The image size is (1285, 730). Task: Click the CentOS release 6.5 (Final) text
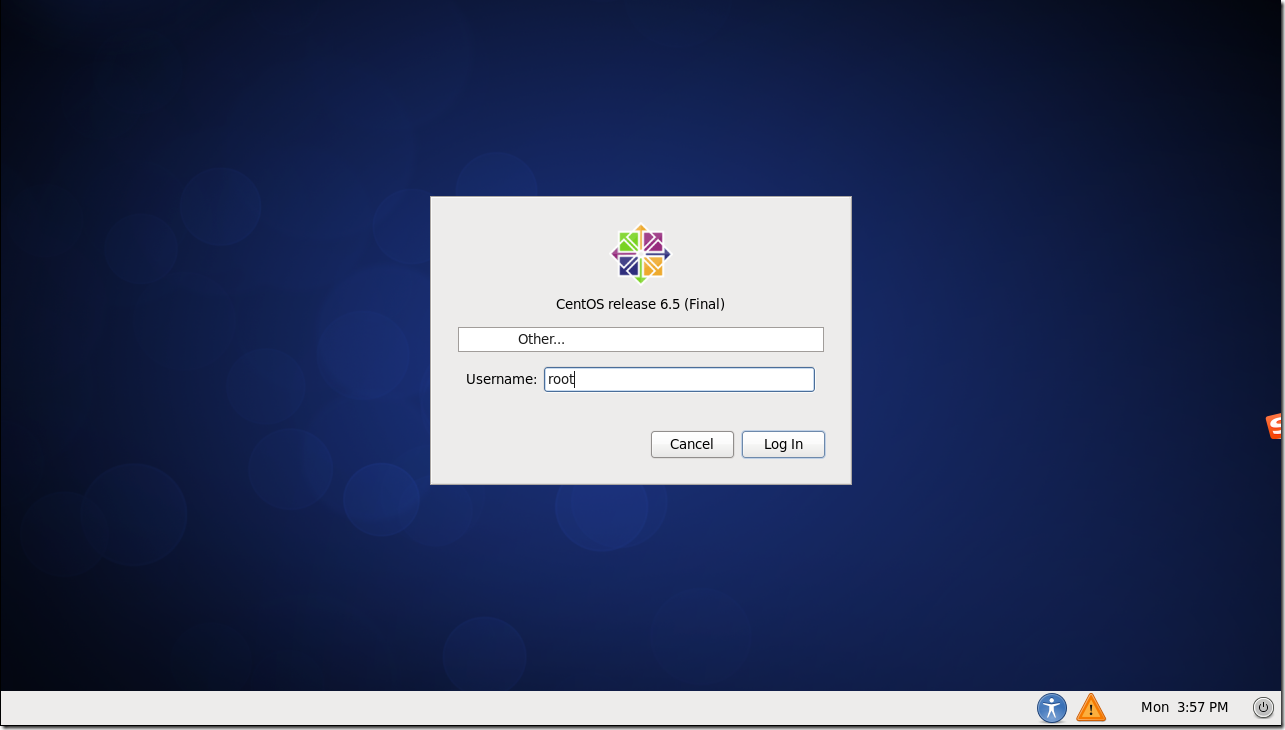point(640,304)
